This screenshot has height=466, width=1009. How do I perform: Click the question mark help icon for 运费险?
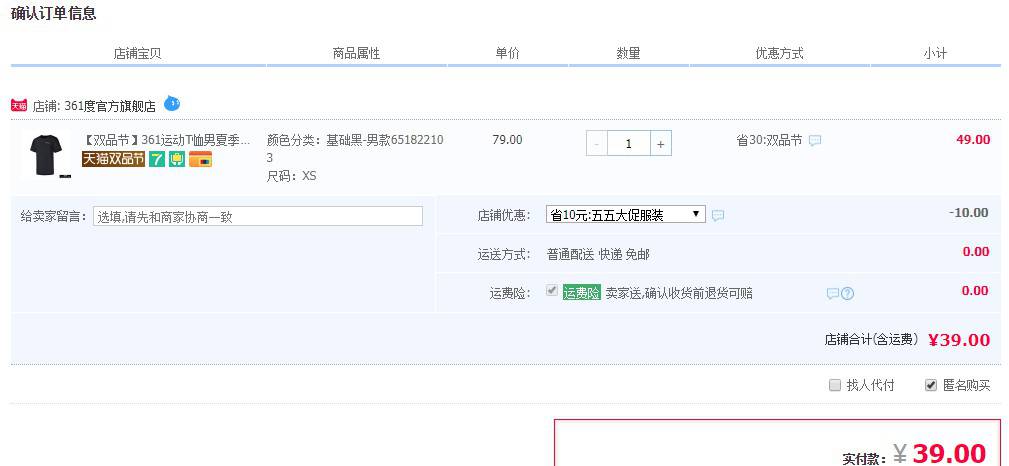(847, 294)
